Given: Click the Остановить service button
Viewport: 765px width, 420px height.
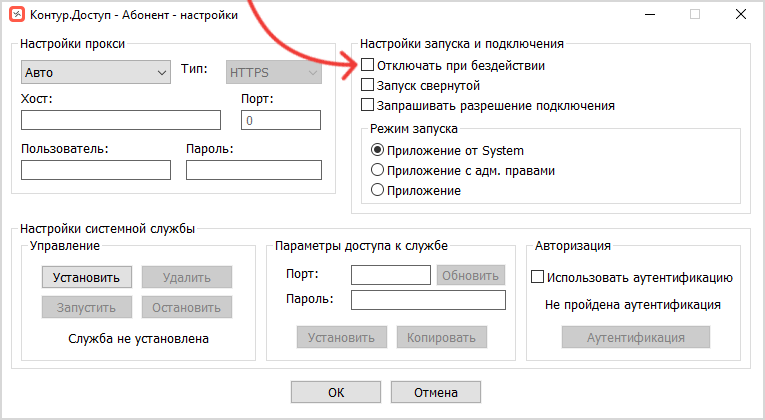Looking at the screenshot, I should (187, 307).
